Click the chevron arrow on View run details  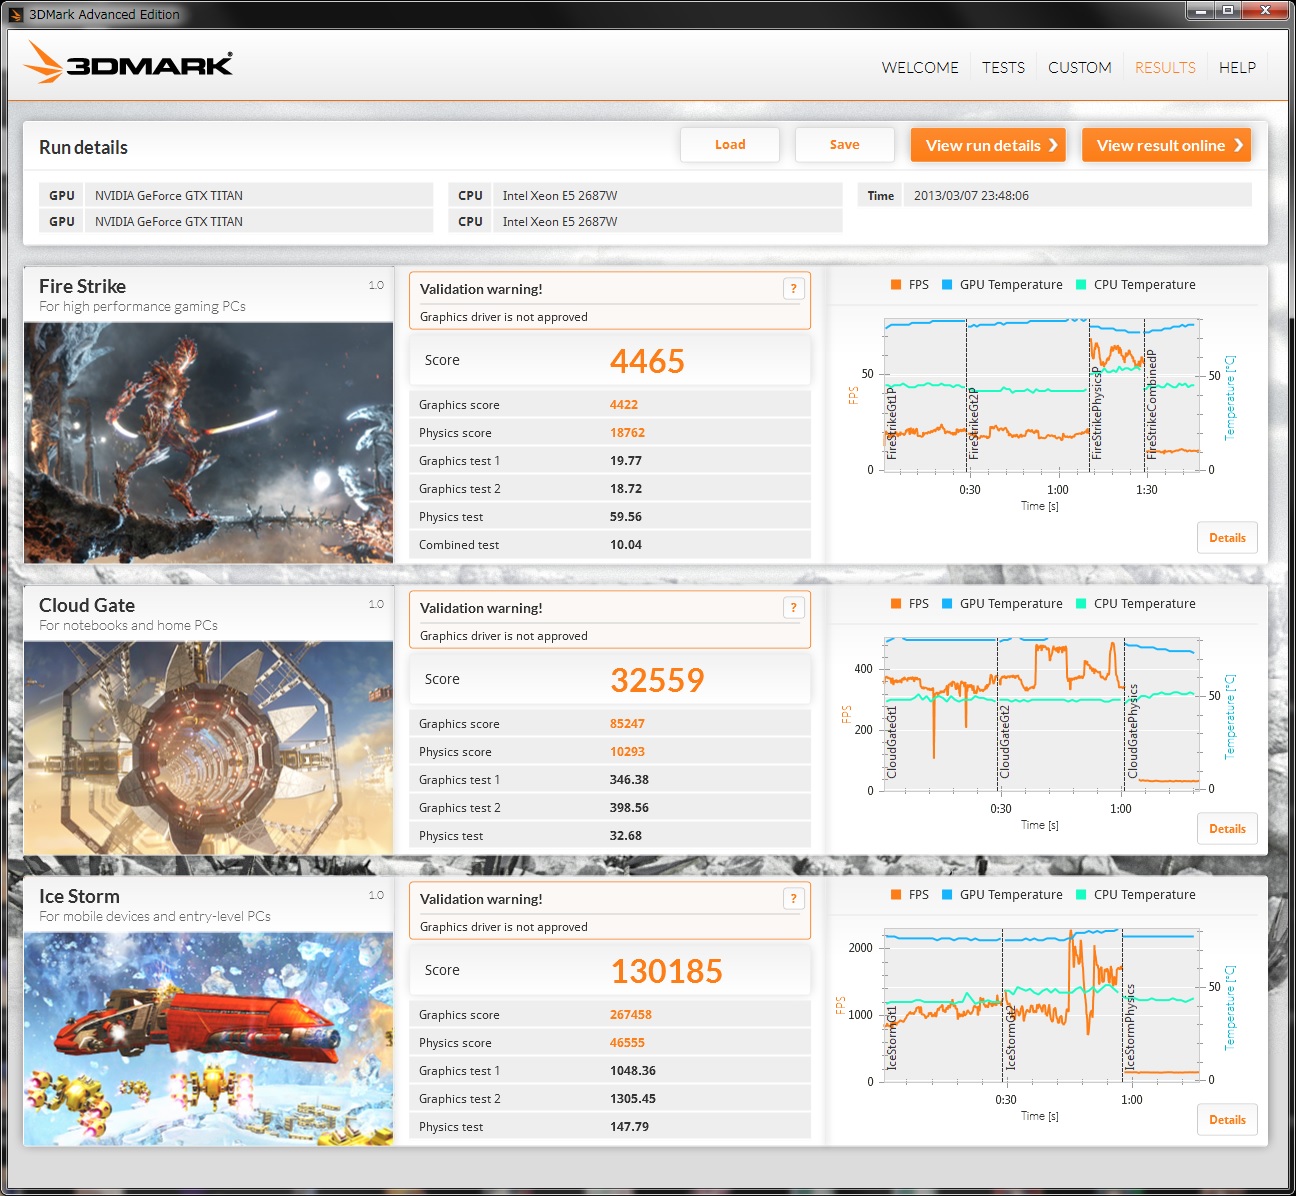click(x=1053, y=145)
